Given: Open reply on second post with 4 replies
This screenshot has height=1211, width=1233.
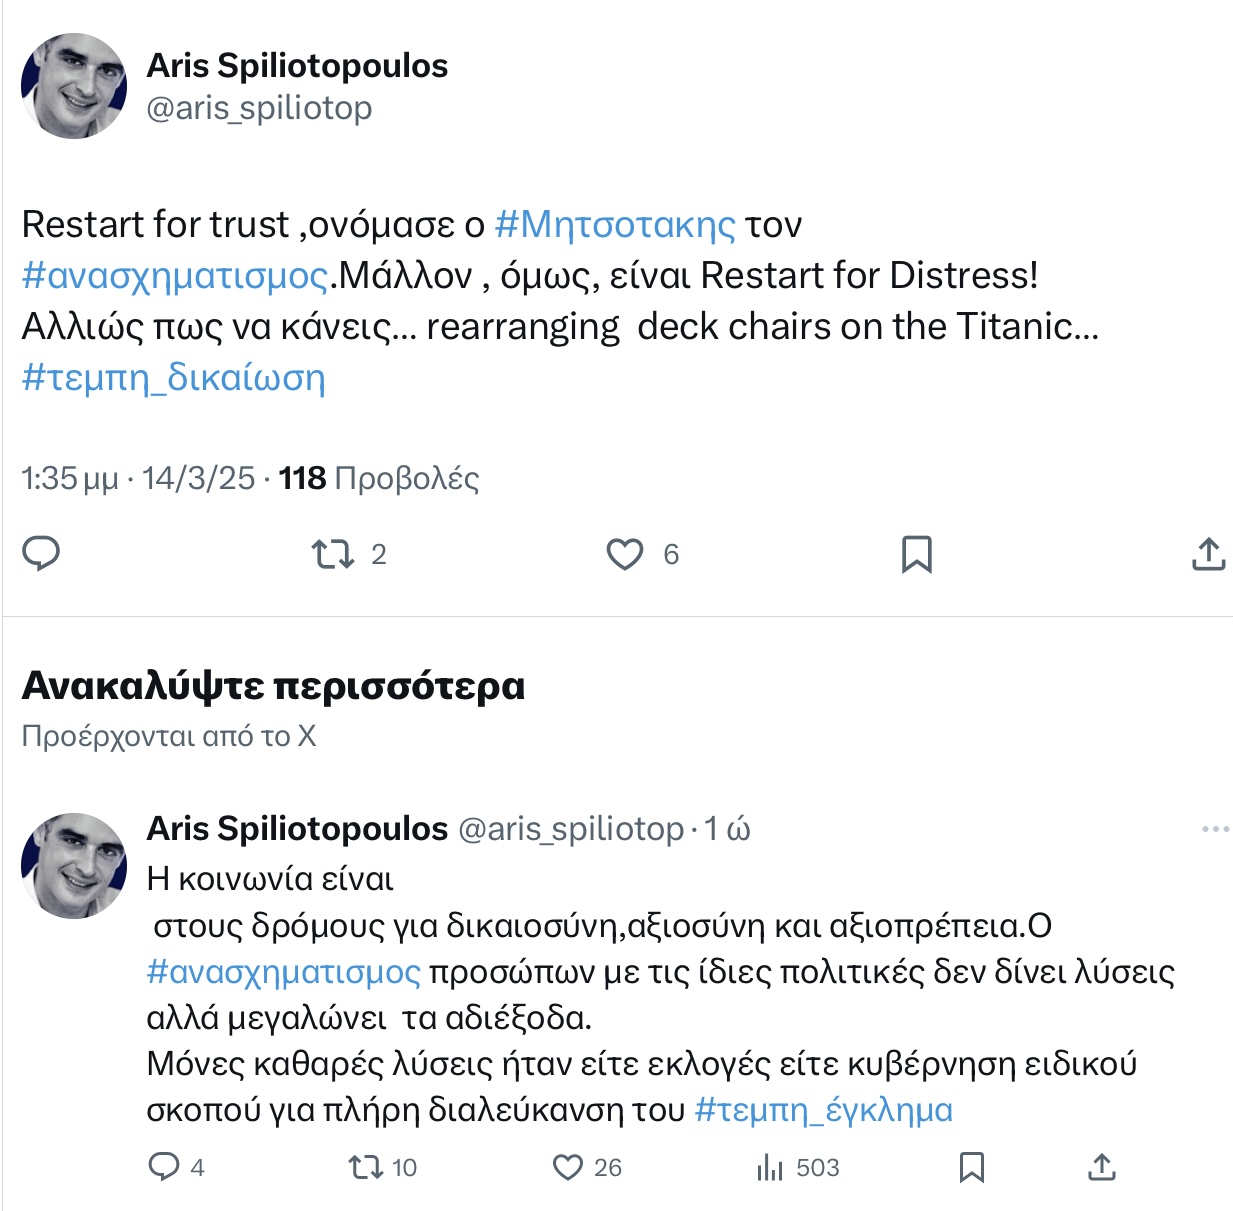Looking at the screenshot, I should 176,1167.
